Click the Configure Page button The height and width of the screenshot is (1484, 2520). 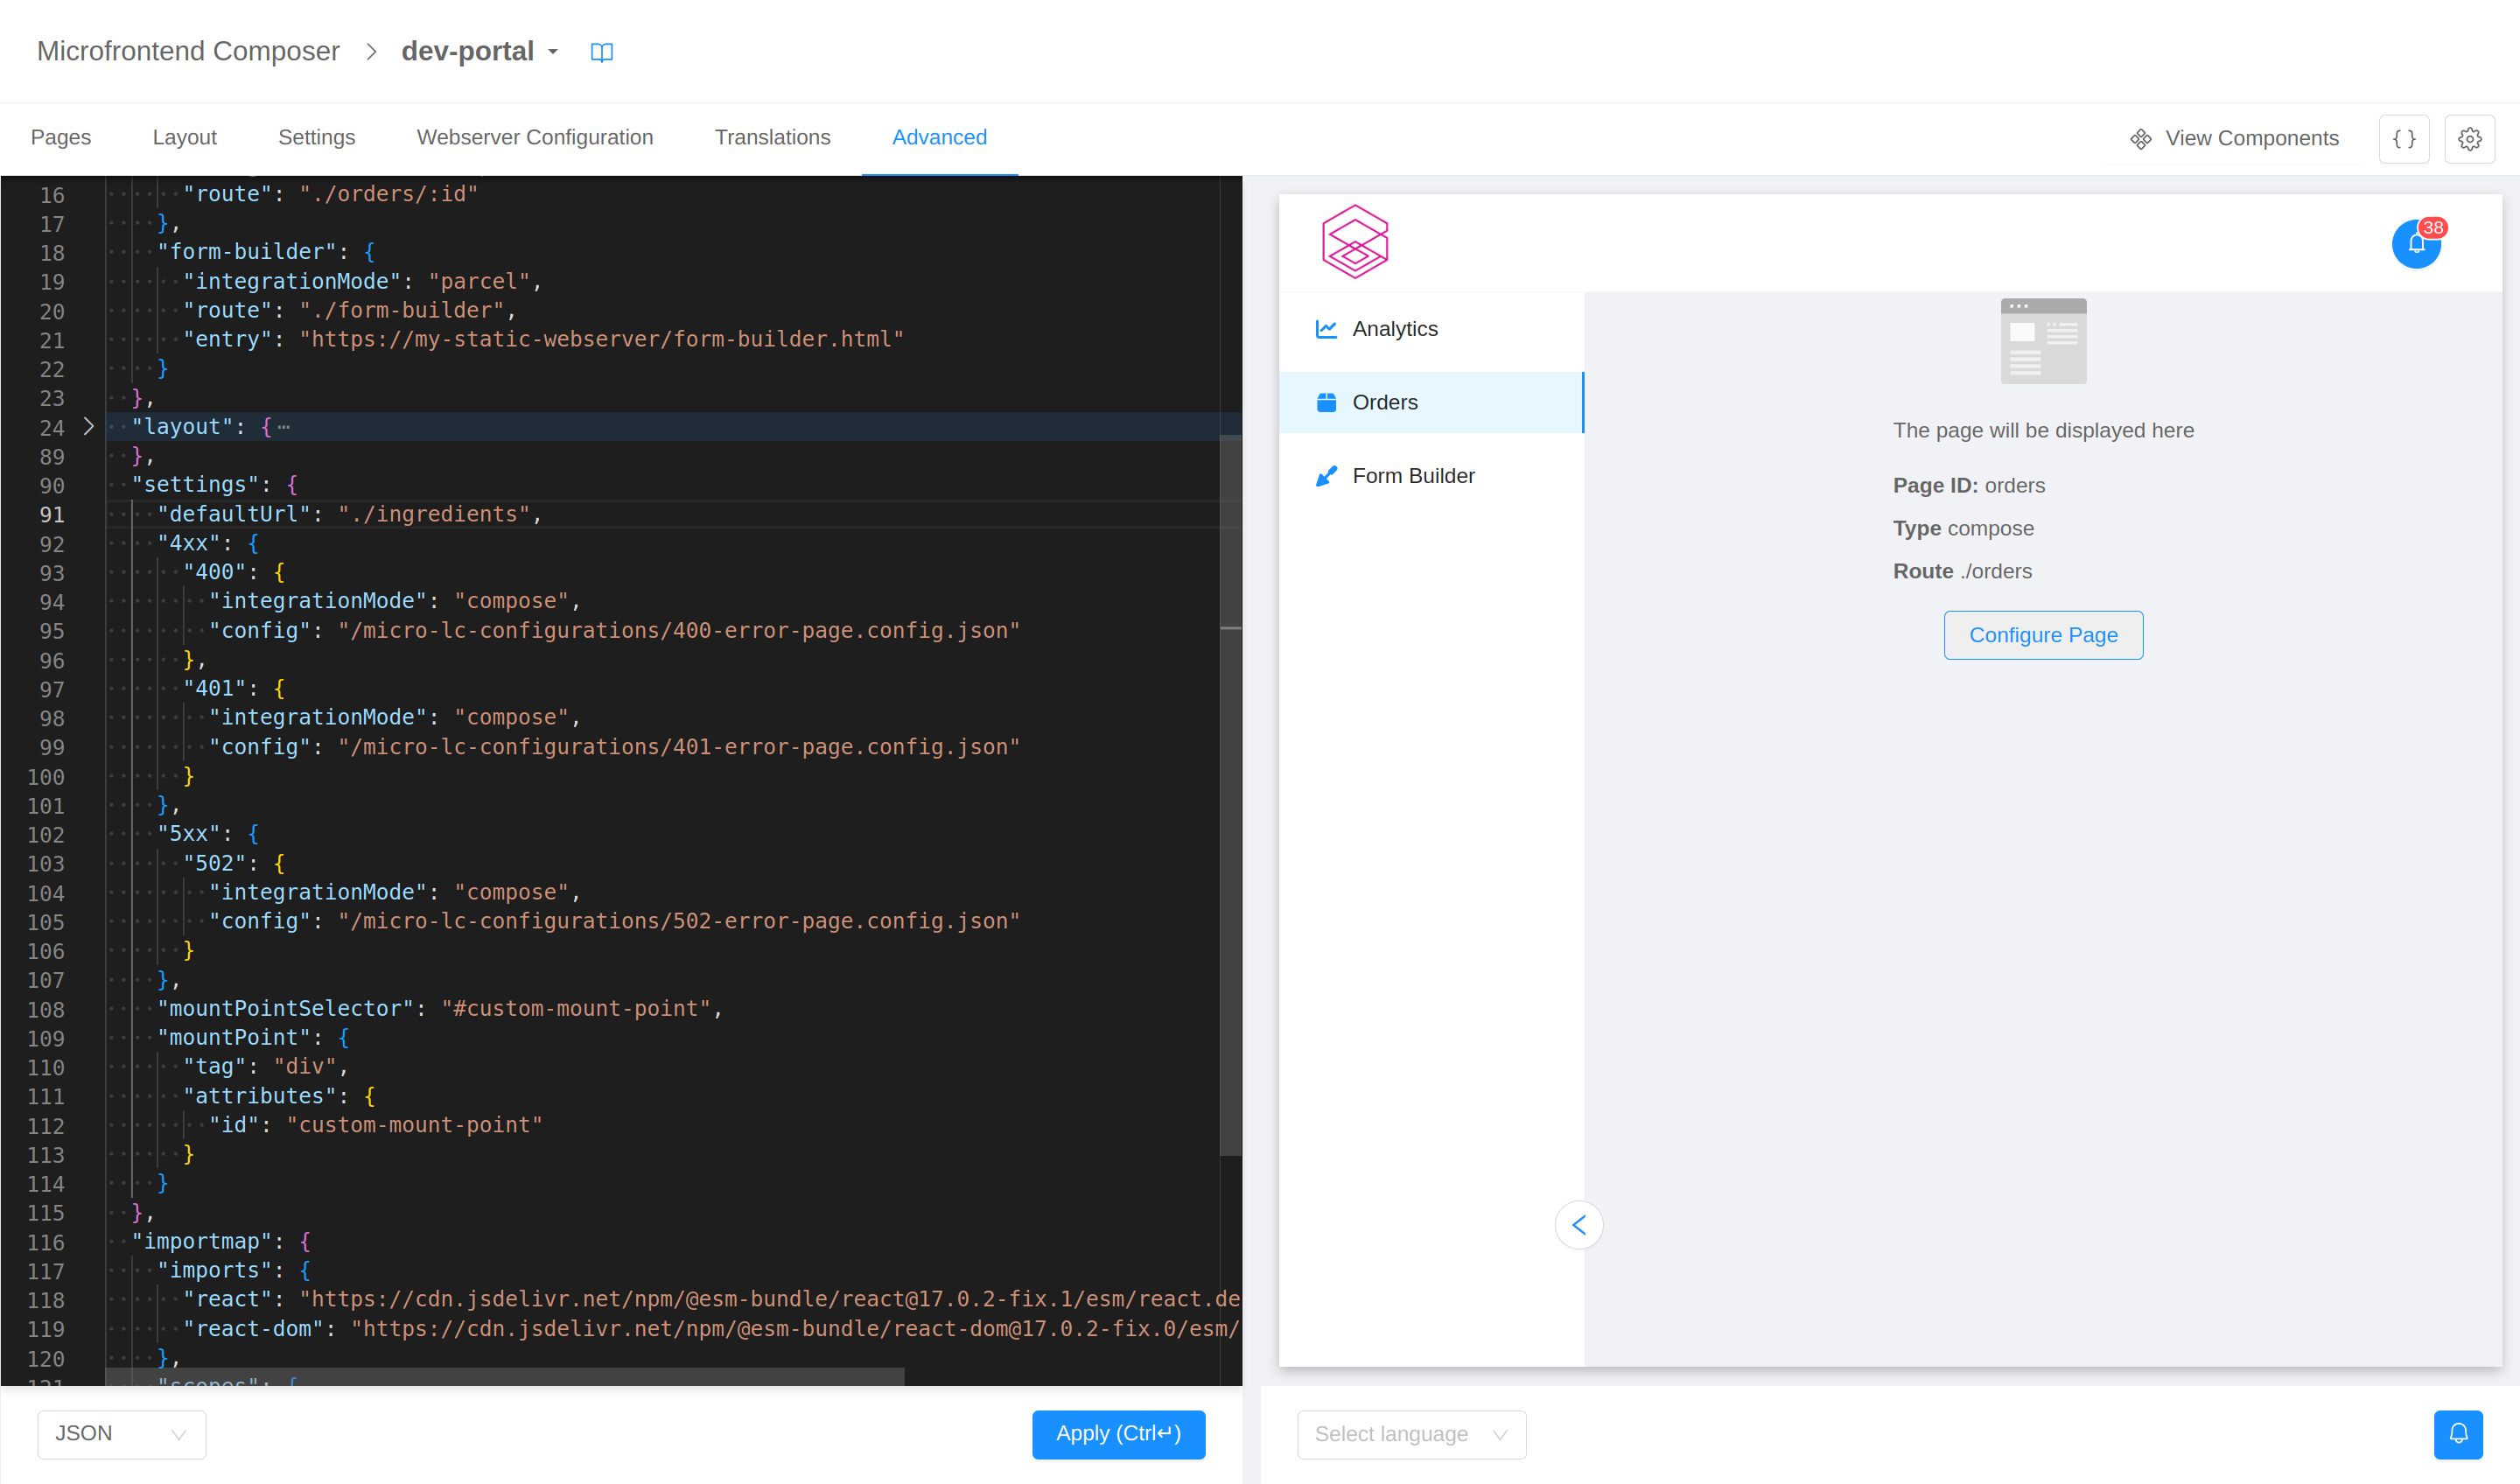[2042, 635]
